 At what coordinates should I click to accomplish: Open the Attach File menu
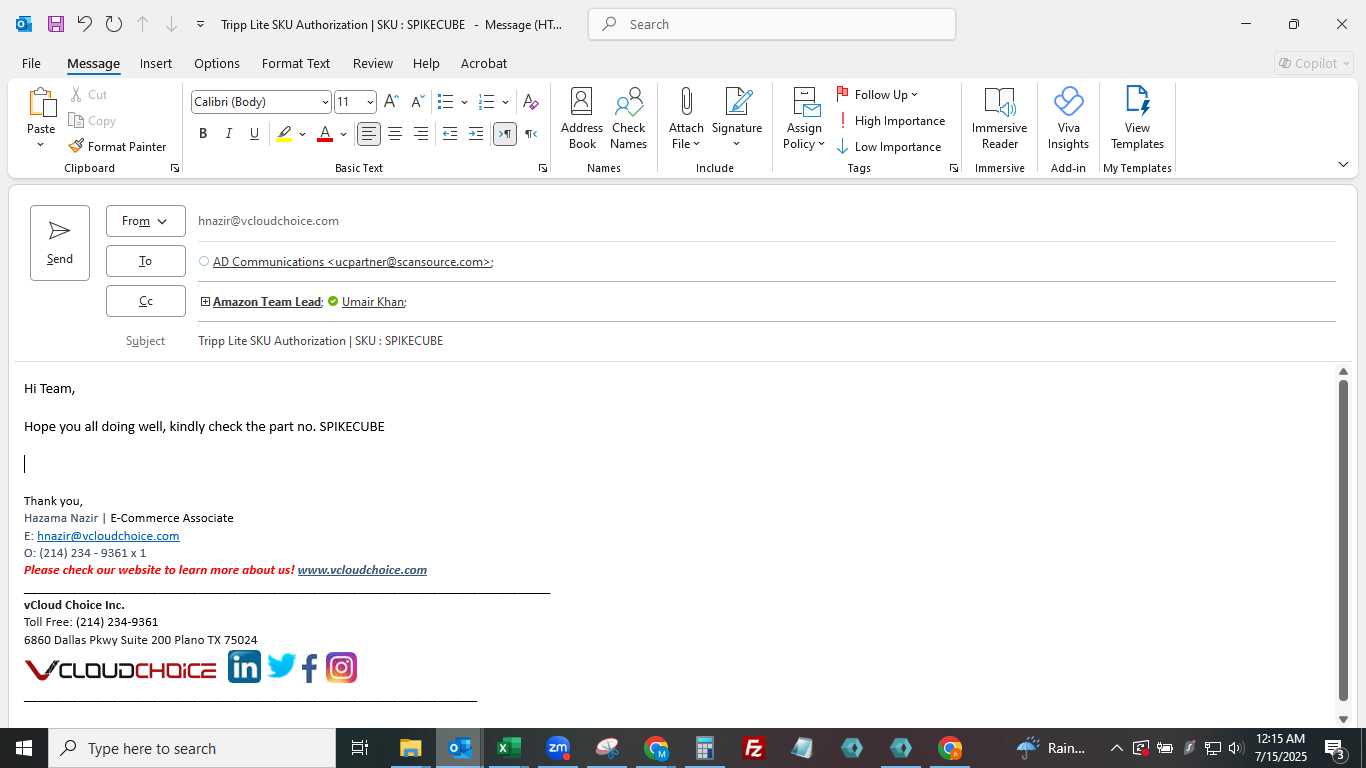coord(686,118)
